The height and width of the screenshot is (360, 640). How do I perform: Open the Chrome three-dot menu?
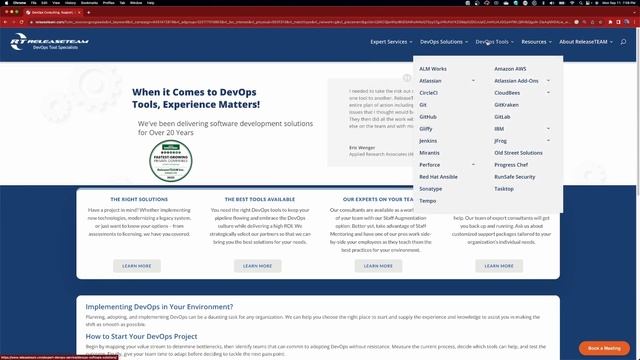634,22
